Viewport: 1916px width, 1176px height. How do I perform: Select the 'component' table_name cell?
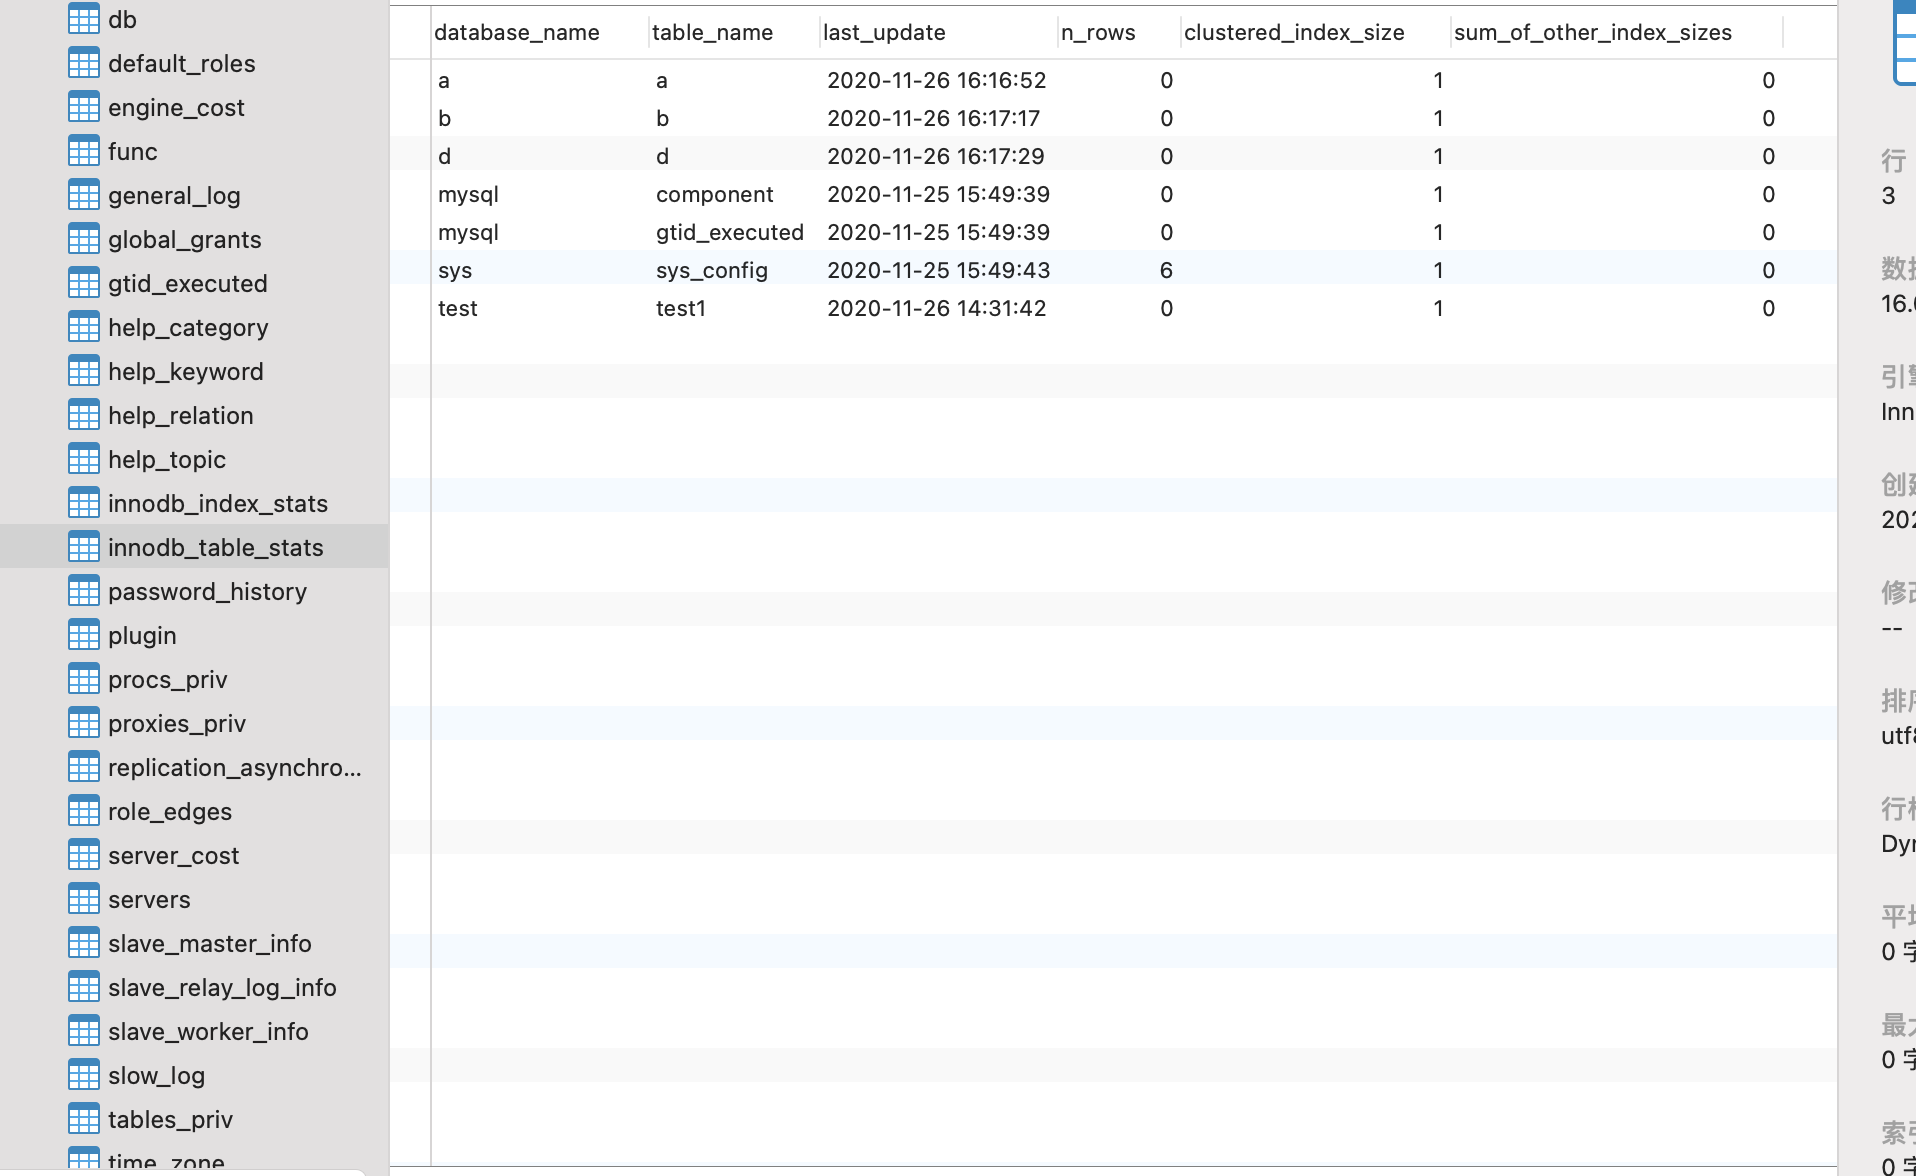coord(715,194)
